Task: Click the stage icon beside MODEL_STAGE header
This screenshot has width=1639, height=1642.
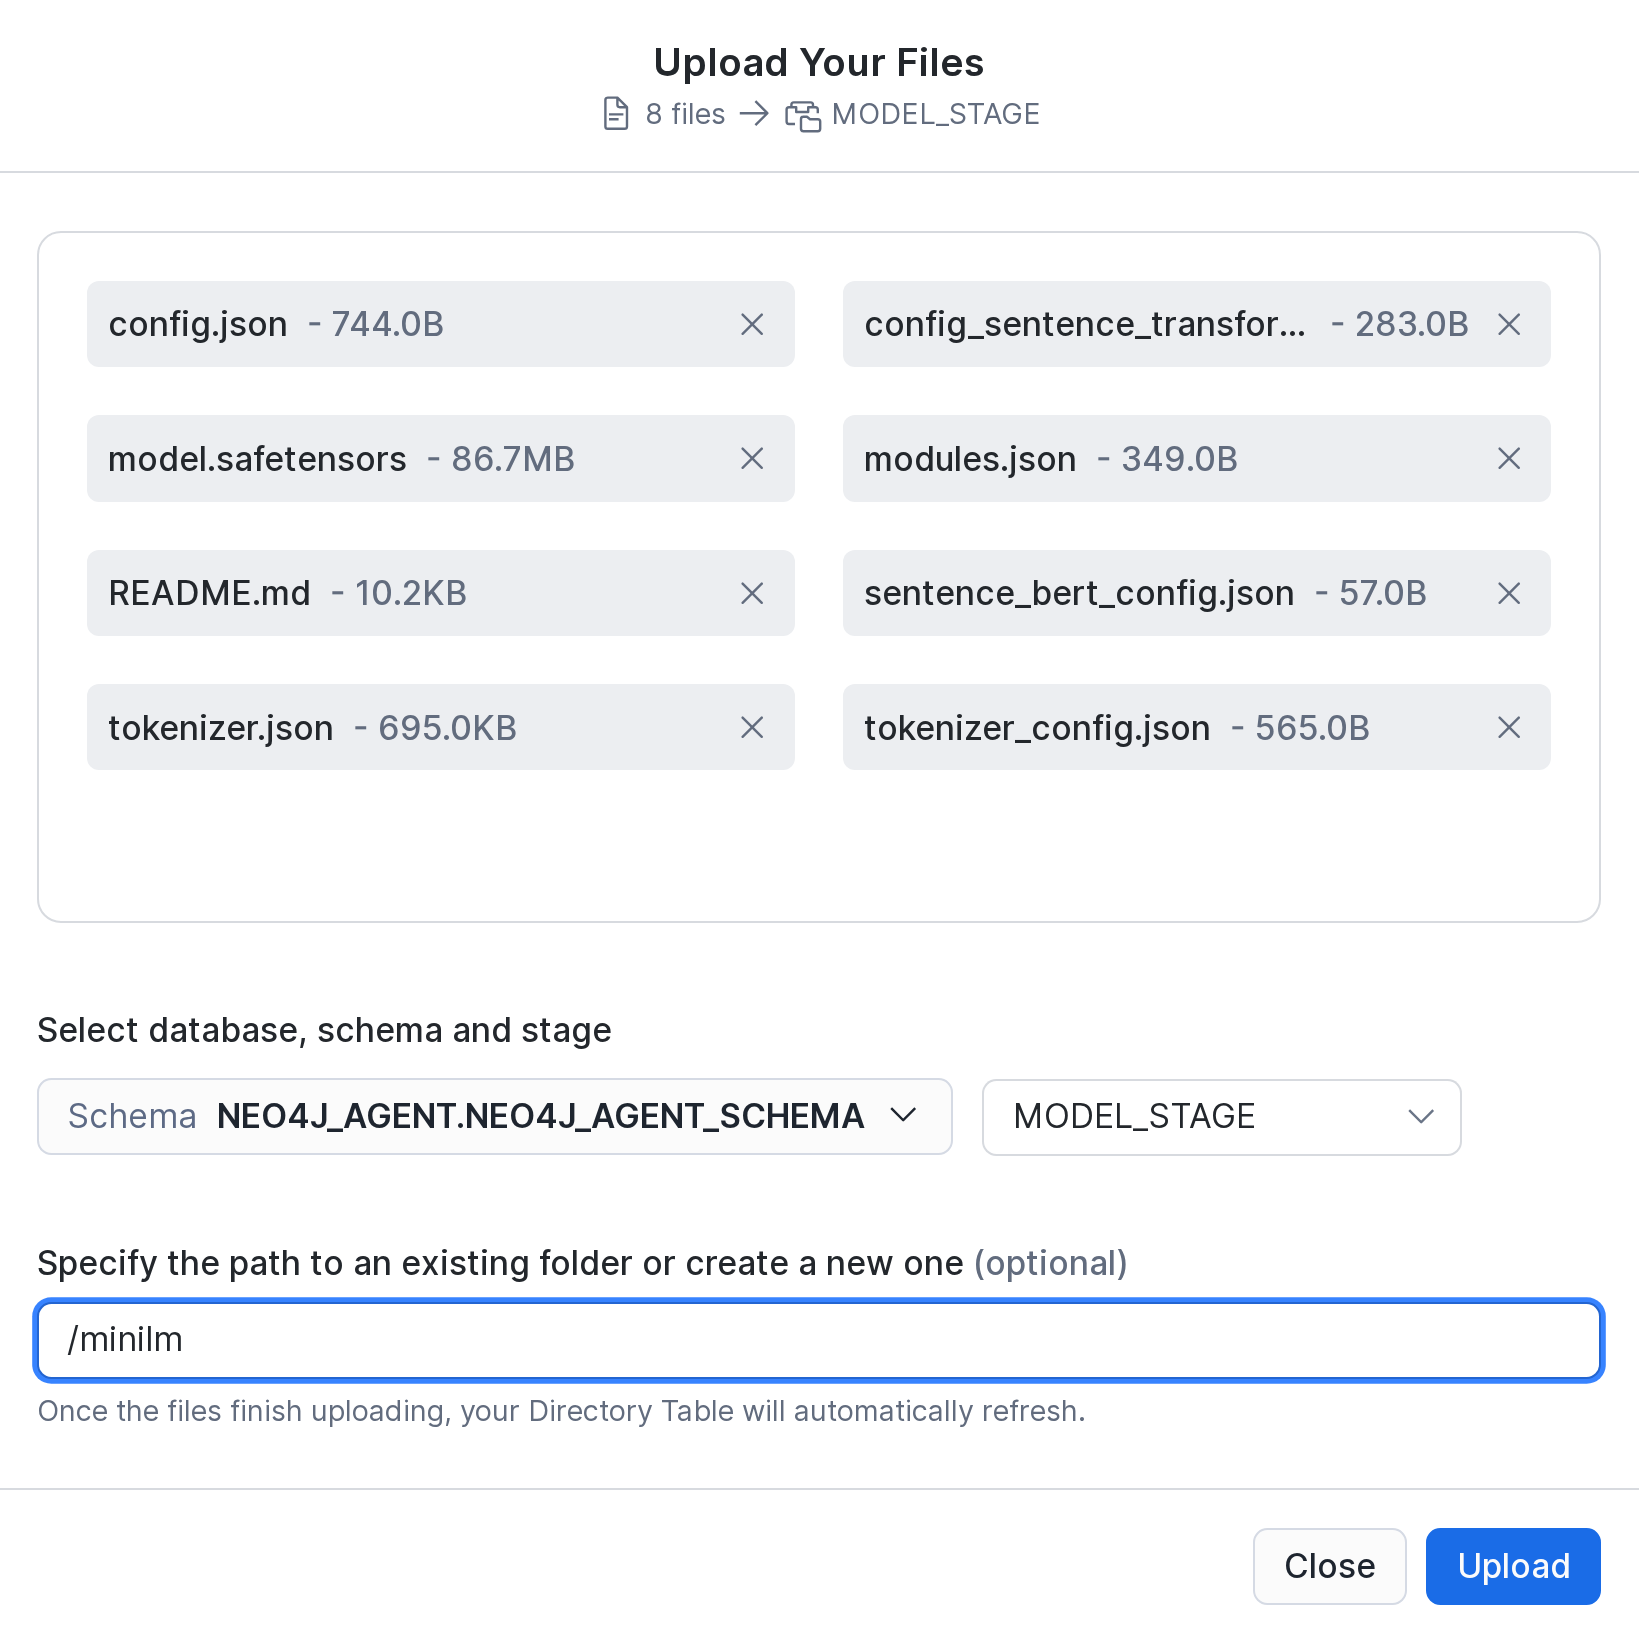Action: pos(802,115)
